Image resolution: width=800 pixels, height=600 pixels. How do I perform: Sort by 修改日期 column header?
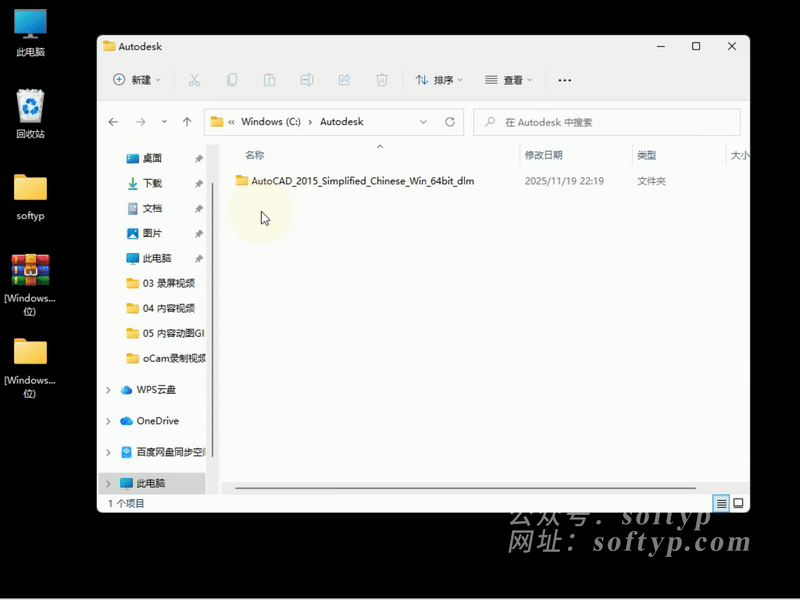pos(543,155)
